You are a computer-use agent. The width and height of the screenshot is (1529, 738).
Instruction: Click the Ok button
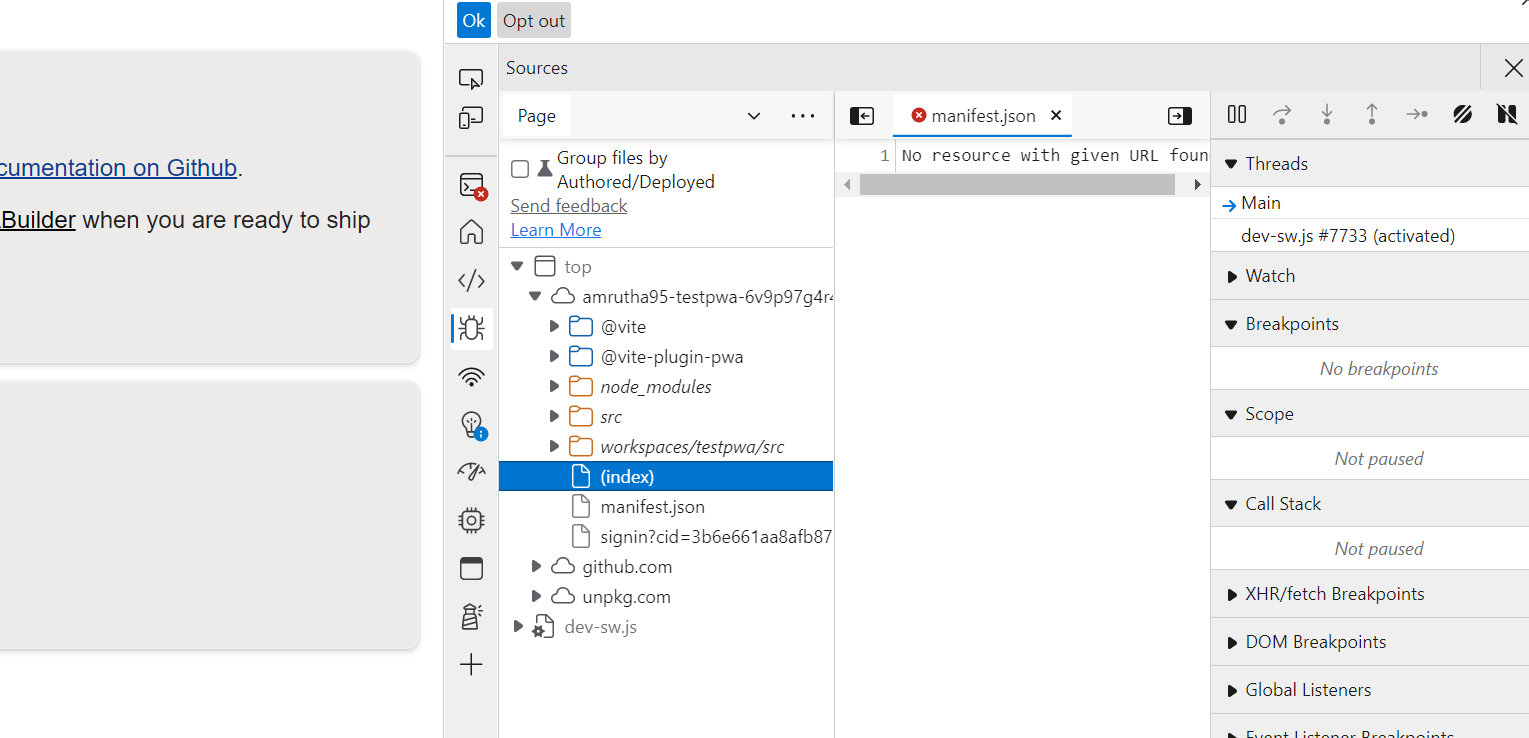pos(474,21)
